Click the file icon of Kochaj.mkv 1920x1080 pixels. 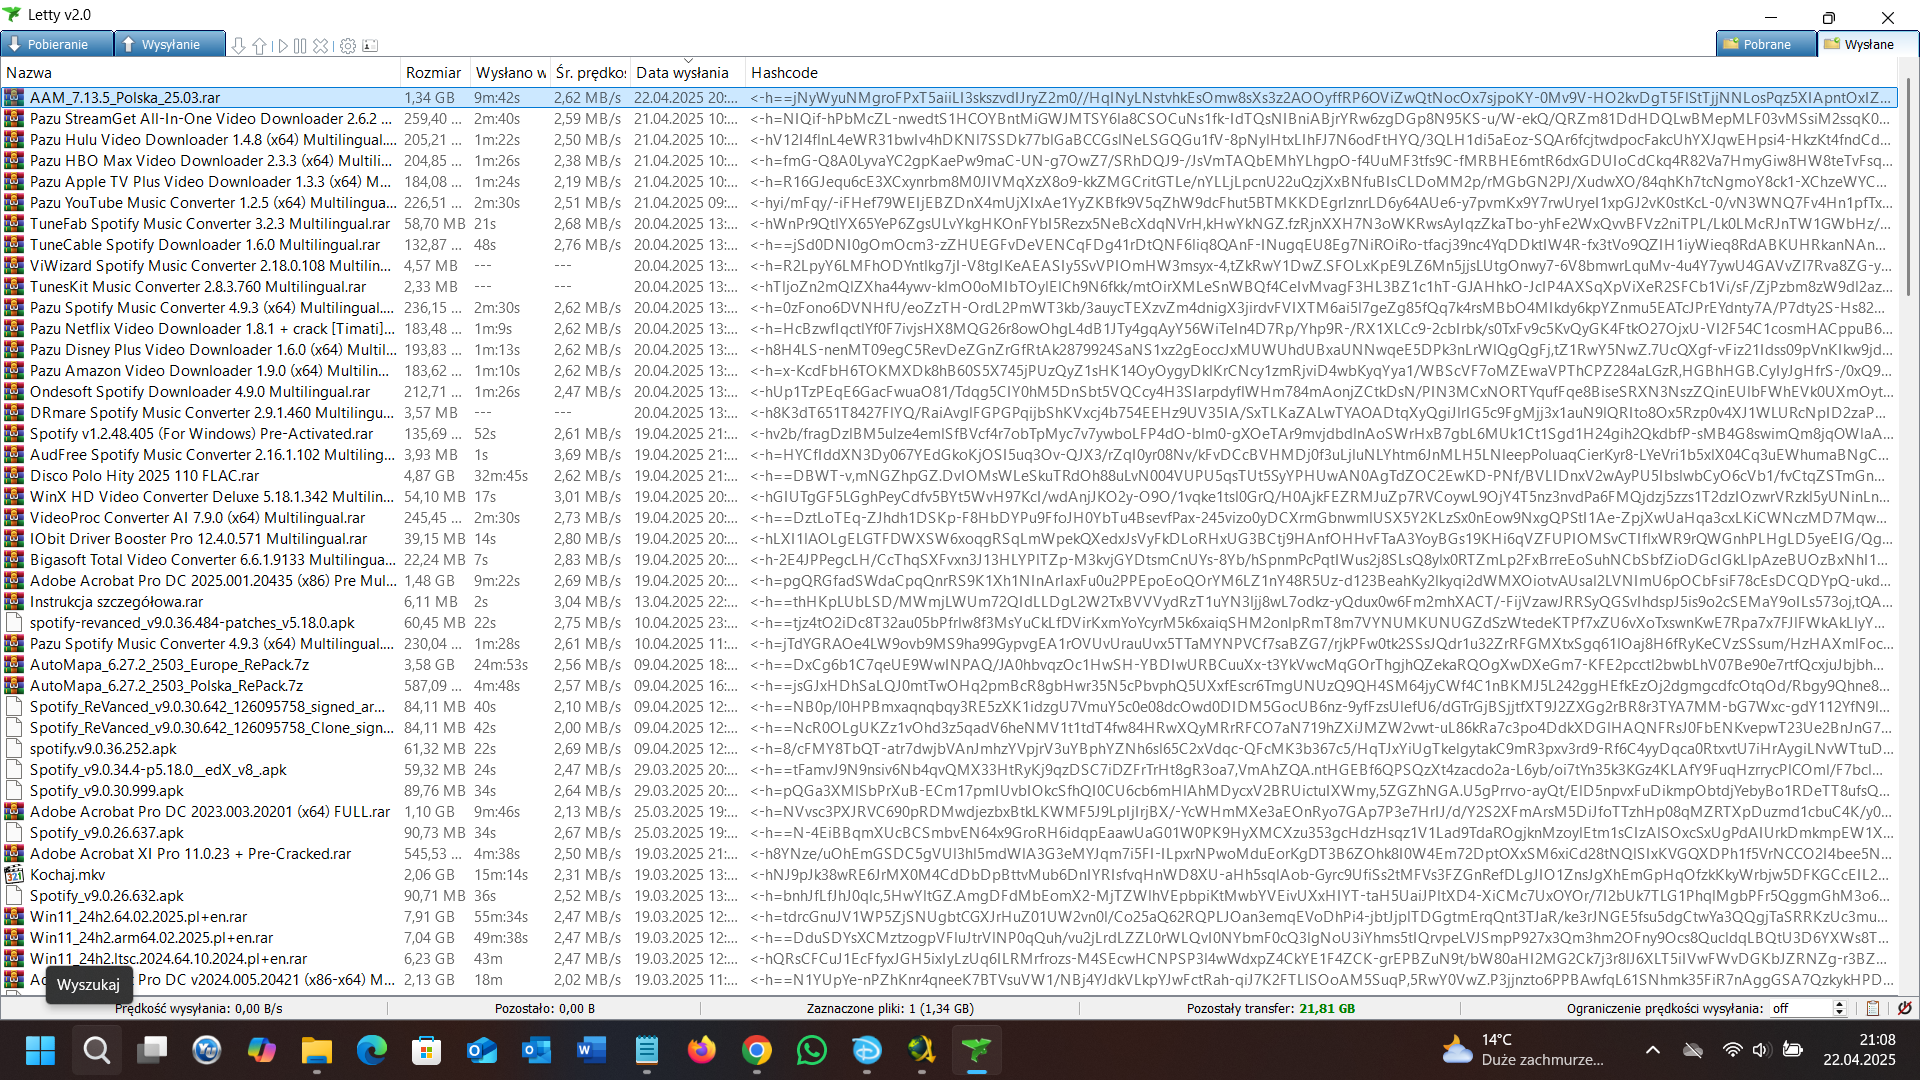click(14, 875)
